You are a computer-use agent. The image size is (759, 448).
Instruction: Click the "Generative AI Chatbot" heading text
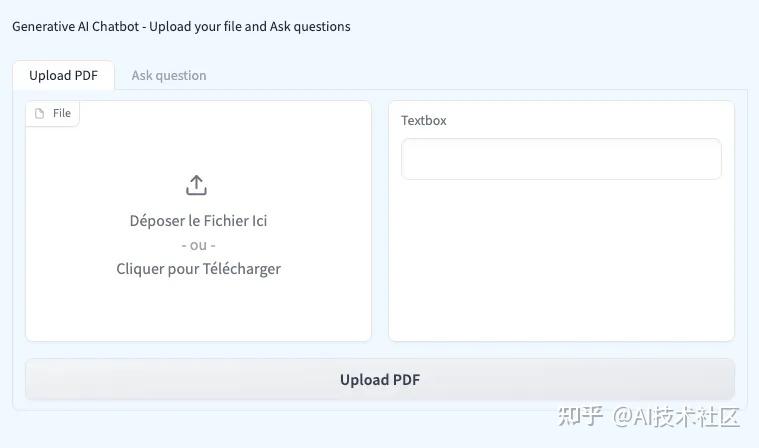(78, 26)
